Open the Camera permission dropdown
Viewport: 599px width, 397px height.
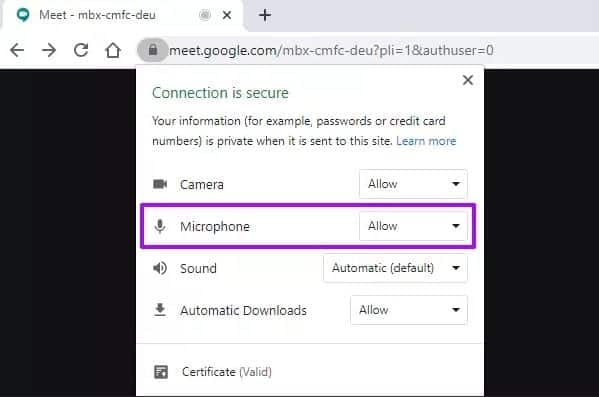[x=413, y=184]
